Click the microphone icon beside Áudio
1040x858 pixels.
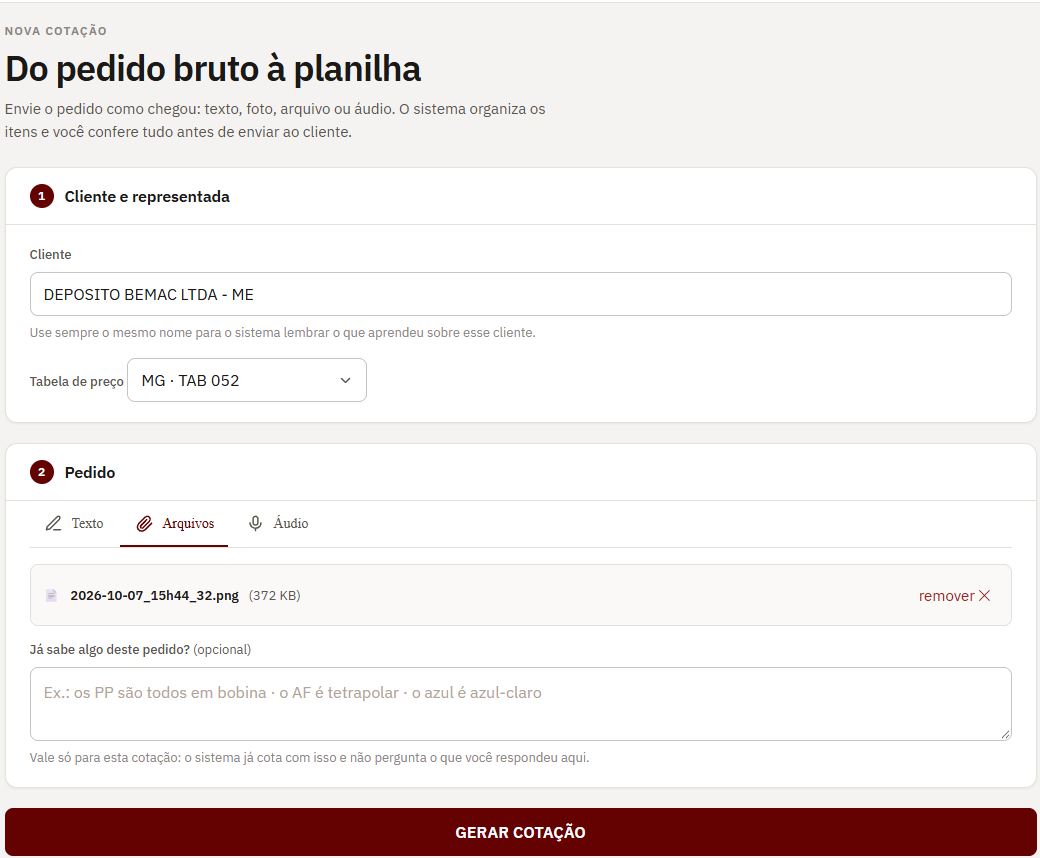(255, 524)
